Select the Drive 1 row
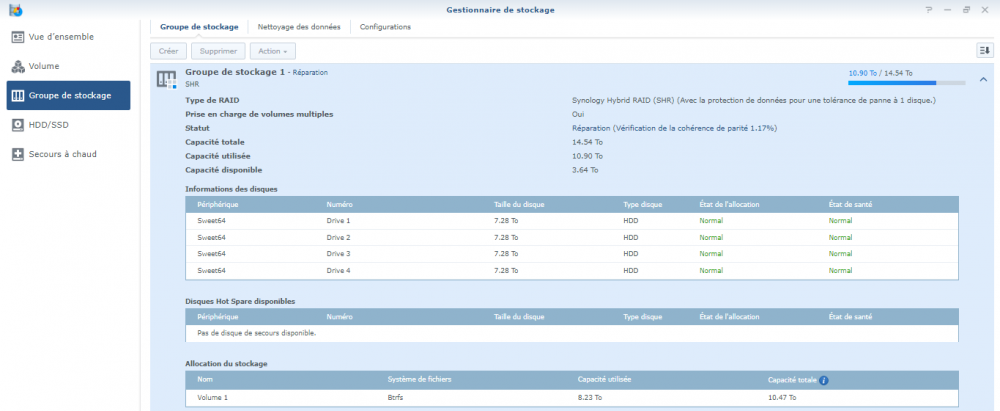This screenshot has height=411, width=1000. [572, 220]
